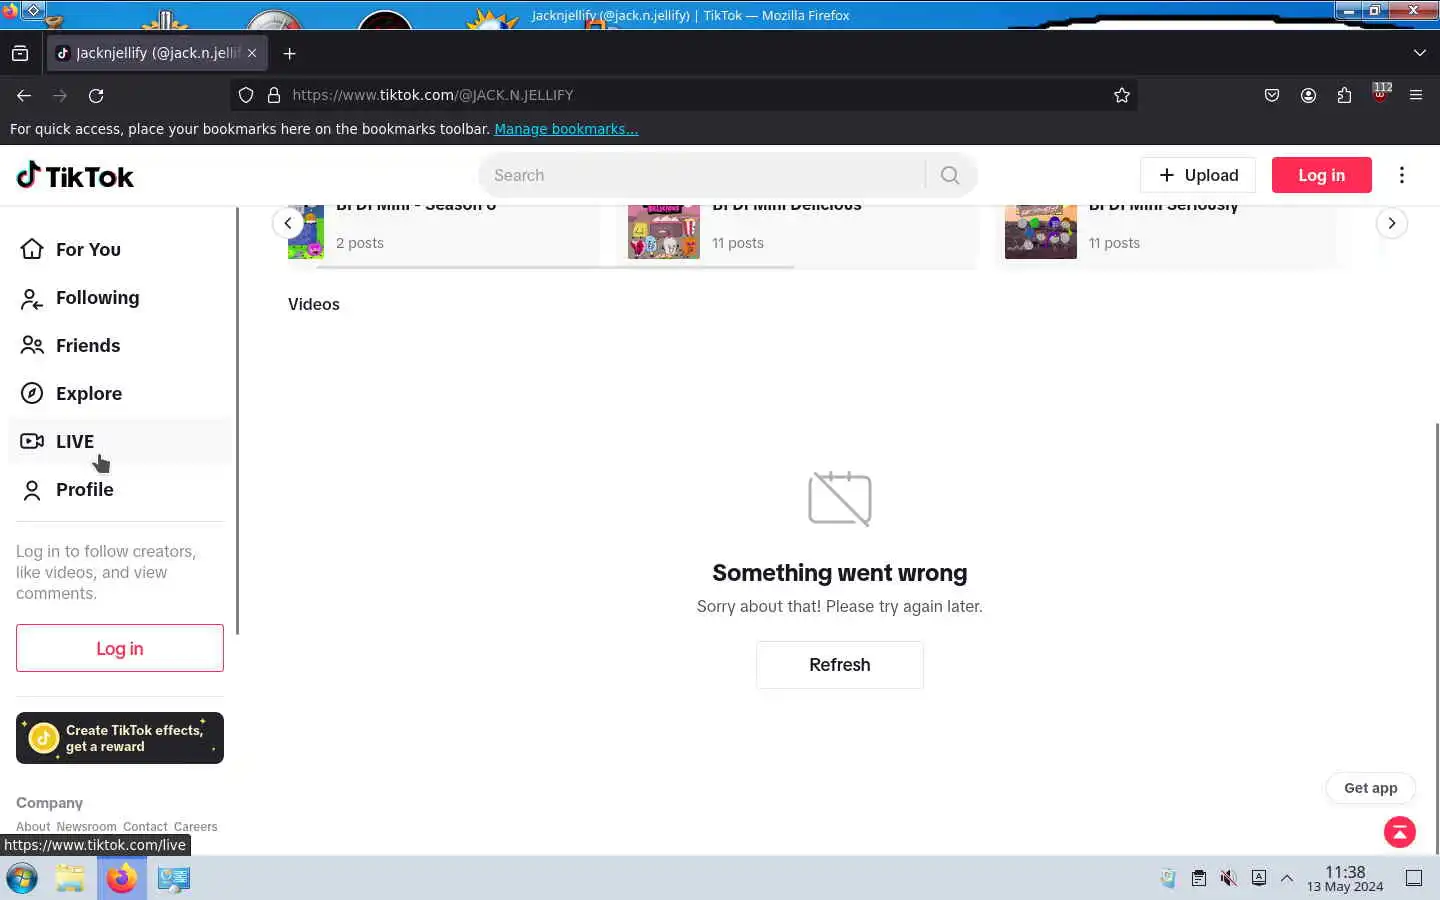Open the monitor app on taskbar
This screenshot has width=1440, height=900.
pos(174,878)
